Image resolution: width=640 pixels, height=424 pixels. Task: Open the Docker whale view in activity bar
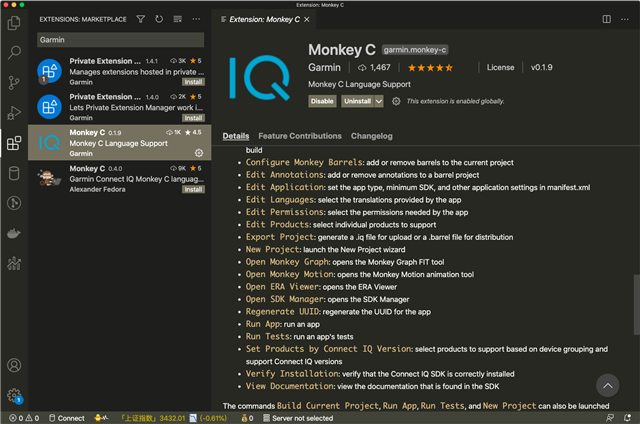click(x=14, y=233)
